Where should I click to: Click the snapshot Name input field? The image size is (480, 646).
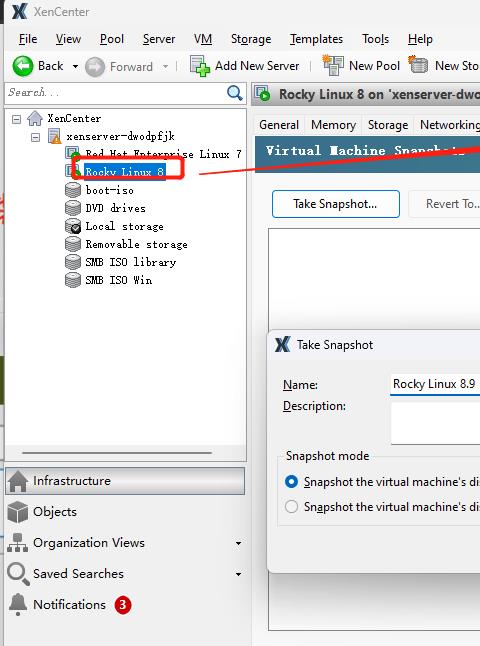click(435, 384)
